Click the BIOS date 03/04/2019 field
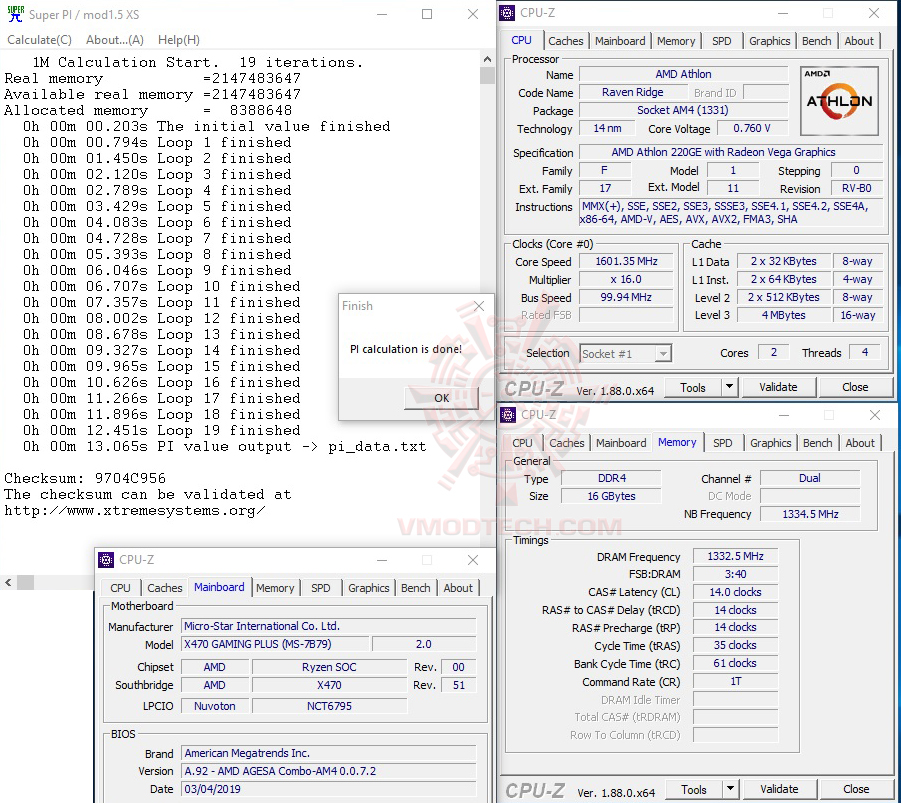Viewport: 901px width, 803px height. [x=329, y=789]
